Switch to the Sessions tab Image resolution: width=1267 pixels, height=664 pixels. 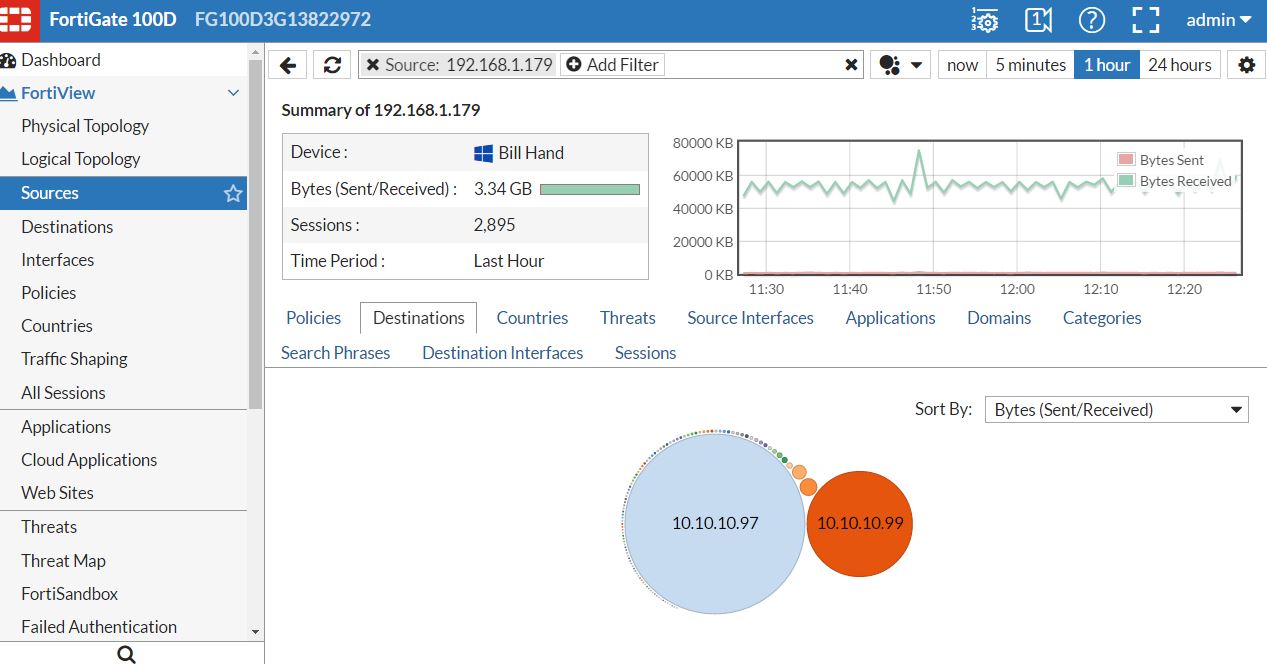(x=645, y=353)
